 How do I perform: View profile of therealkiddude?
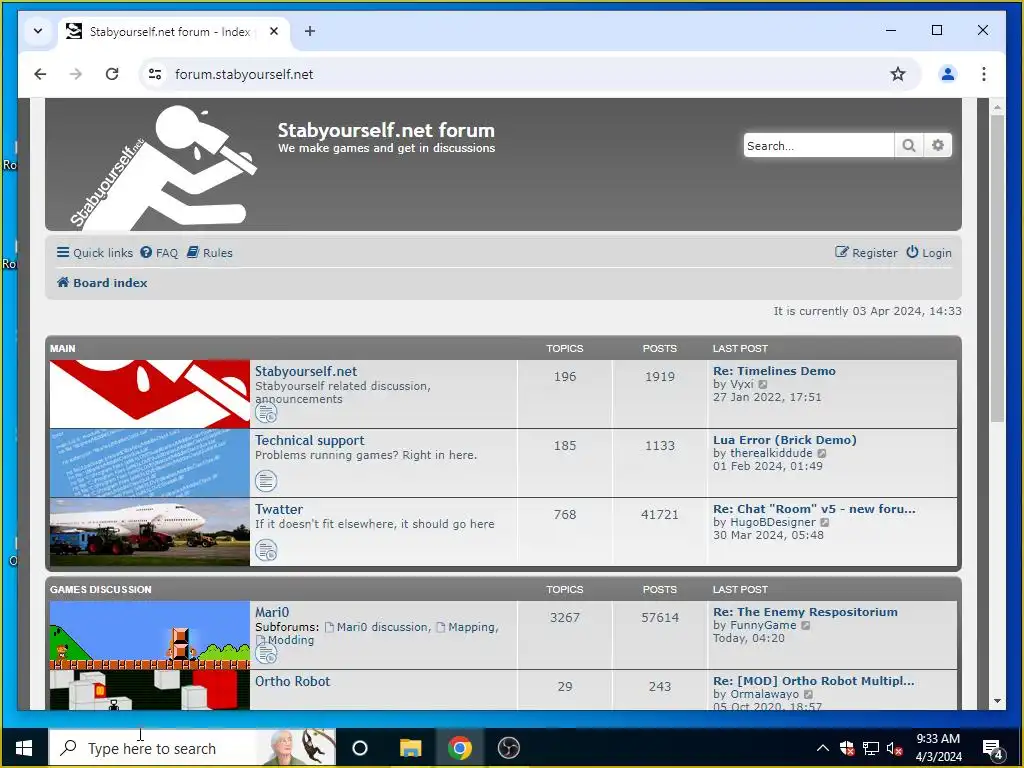click(771, 453)
